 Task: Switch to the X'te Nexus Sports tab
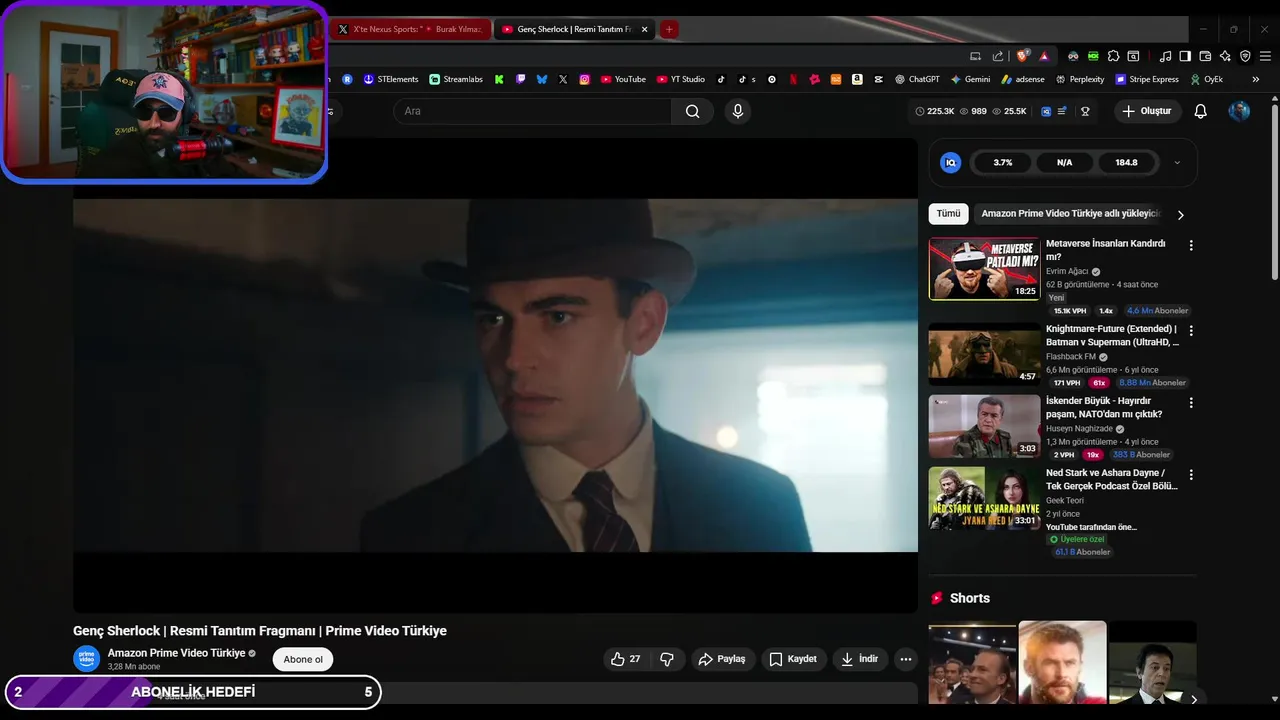click(409, 30)
